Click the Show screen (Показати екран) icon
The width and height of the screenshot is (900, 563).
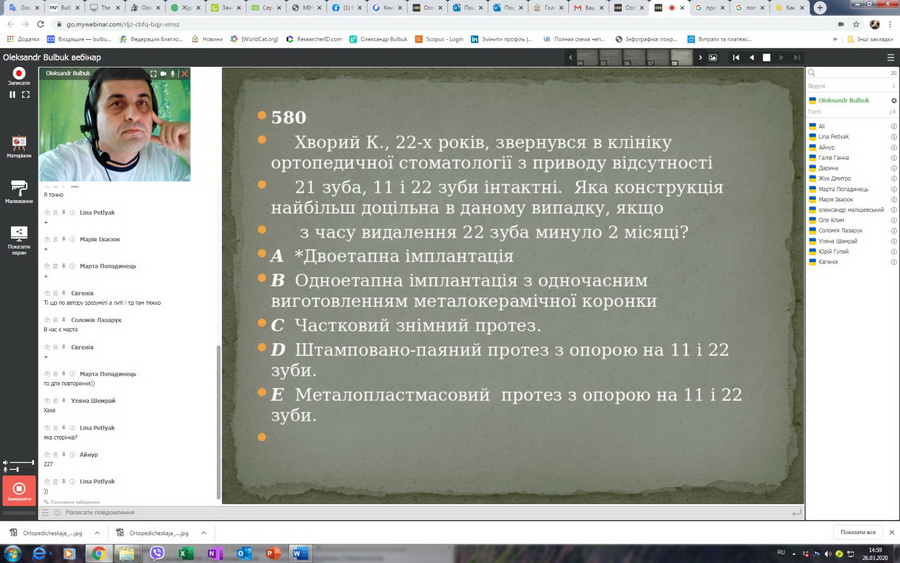point(18,233)
